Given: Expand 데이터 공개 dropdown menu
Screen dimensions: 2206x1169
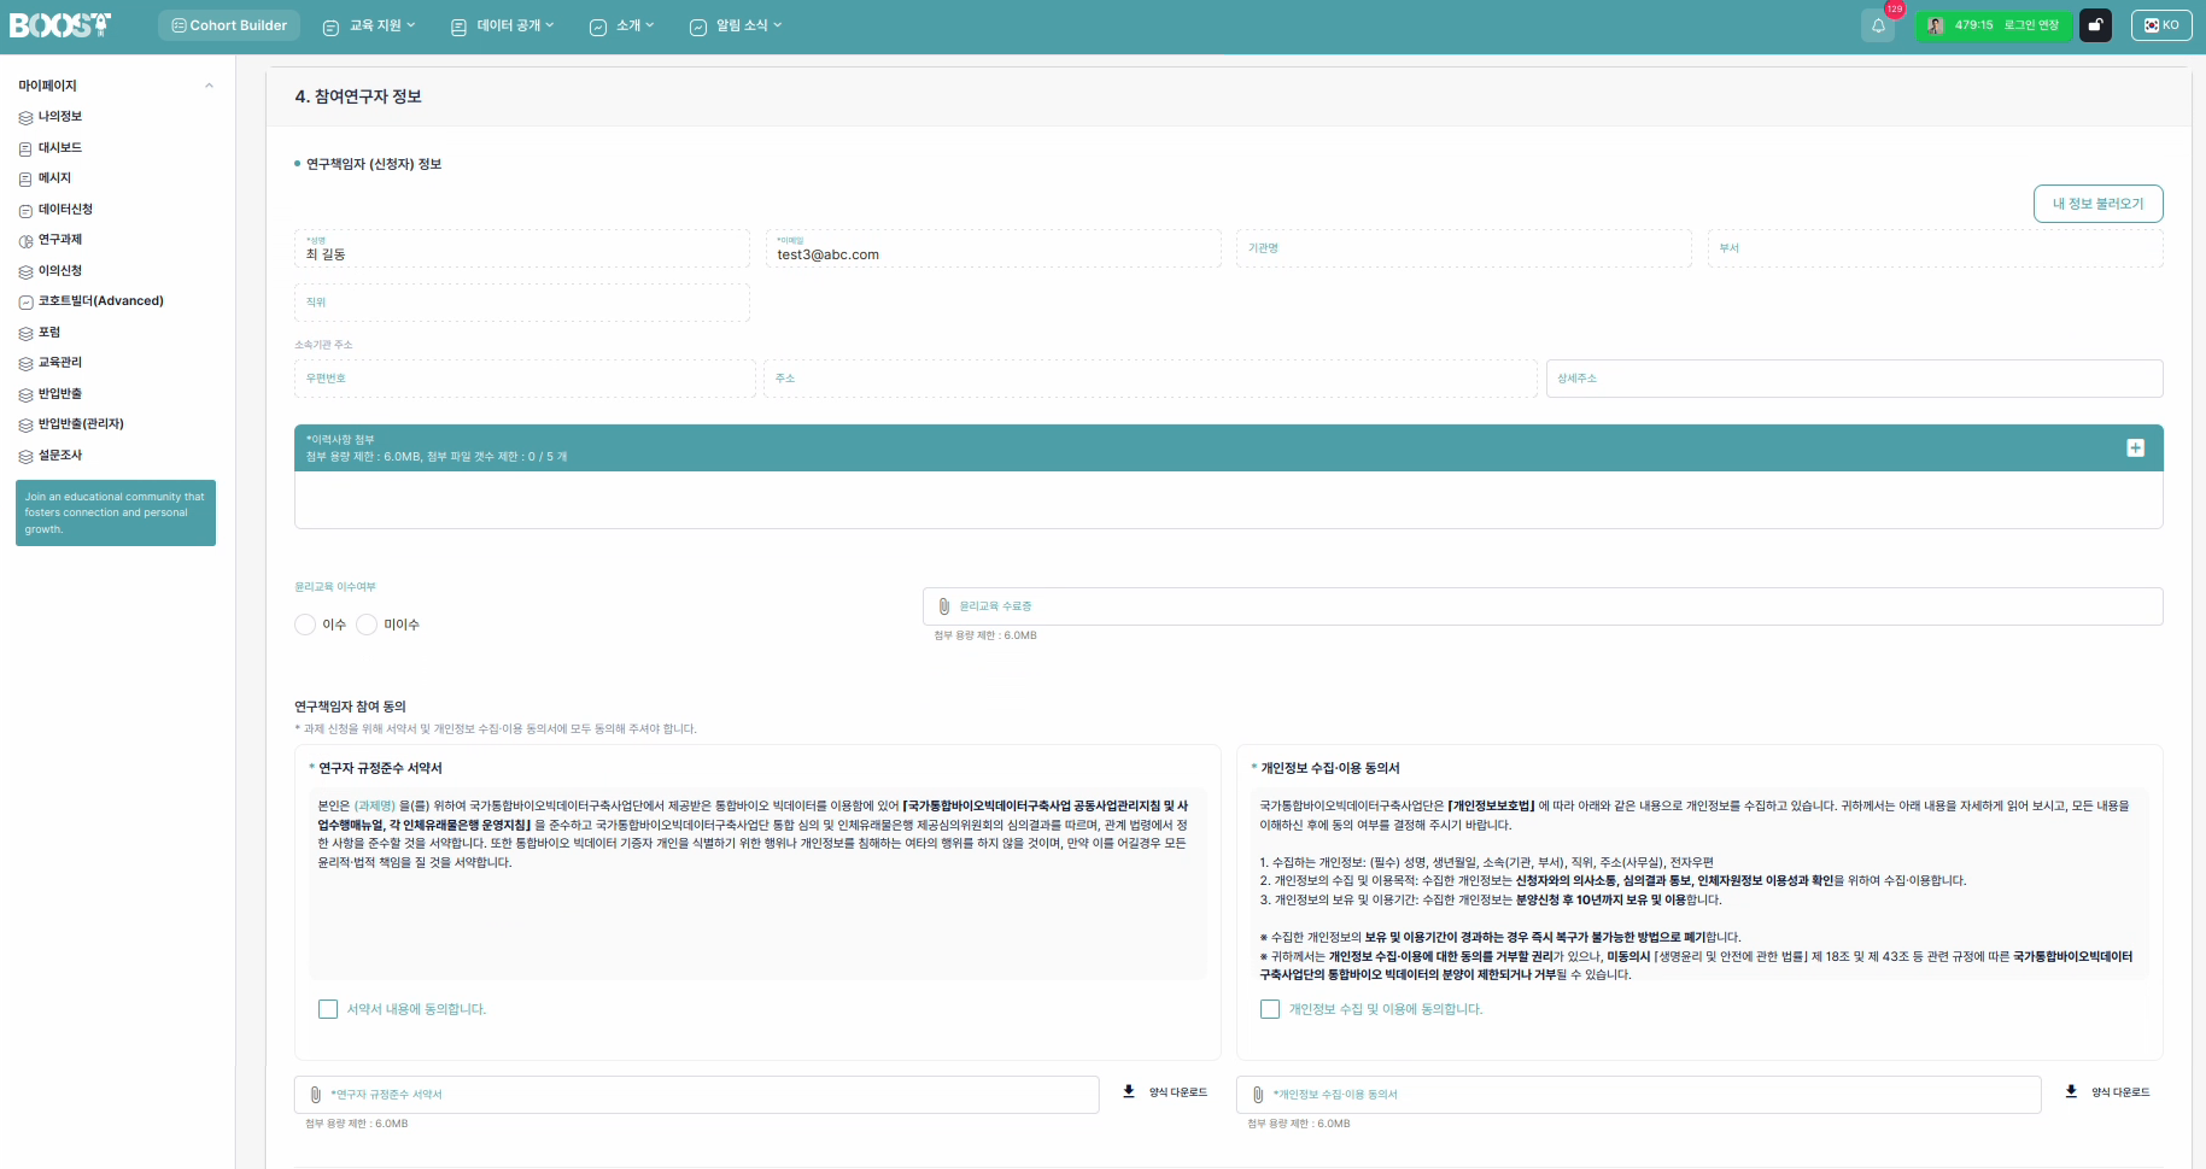Looking at the screenshot, I should [x=503, y=26].
